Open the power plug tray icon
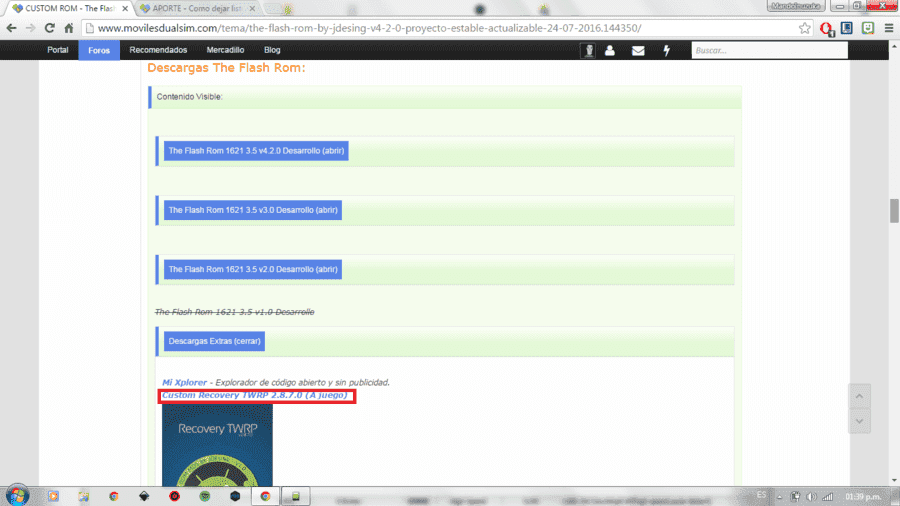Image resolution: width=900 pixels, height=506 pixels. (796, 497)
